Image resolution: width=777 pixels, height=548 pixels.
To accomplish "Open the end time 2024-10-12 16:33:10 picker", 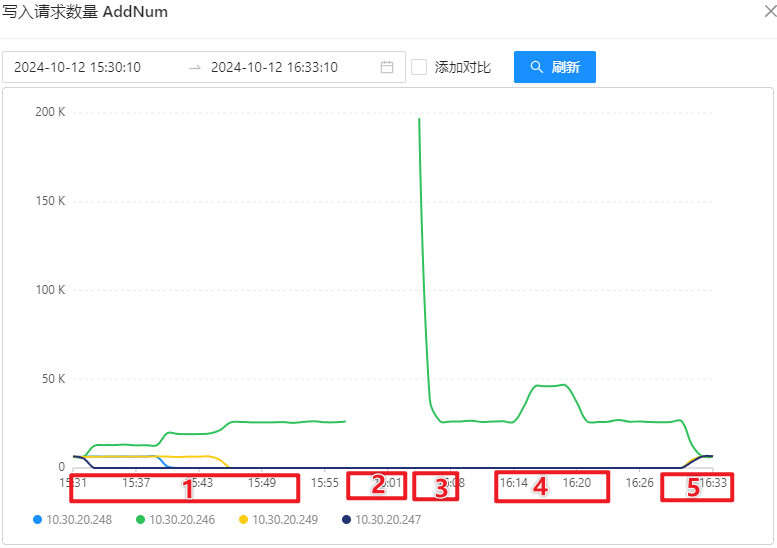I will click(274, 67).
